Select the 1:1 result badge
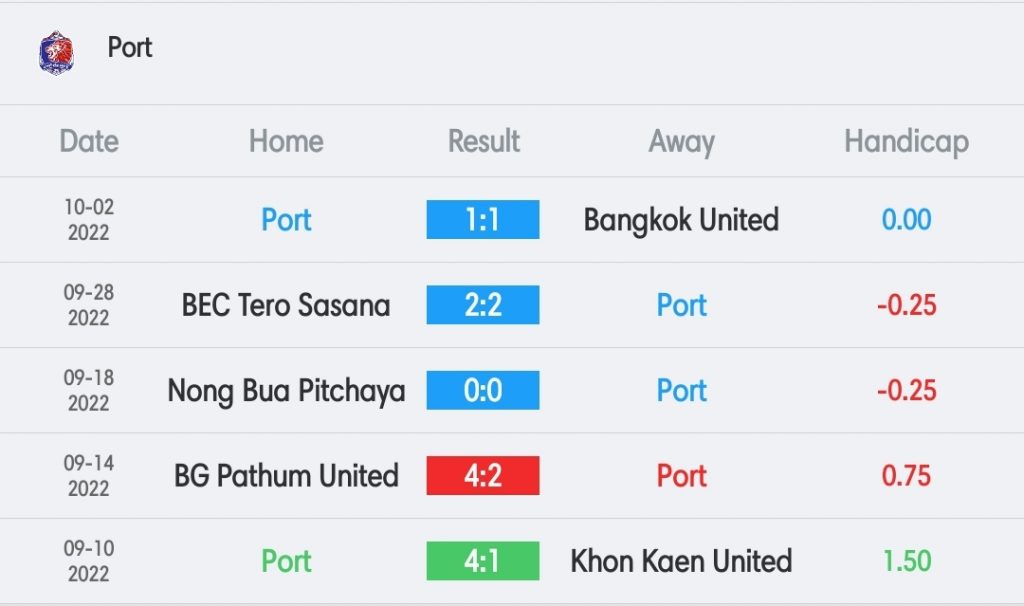 point(483,219)
